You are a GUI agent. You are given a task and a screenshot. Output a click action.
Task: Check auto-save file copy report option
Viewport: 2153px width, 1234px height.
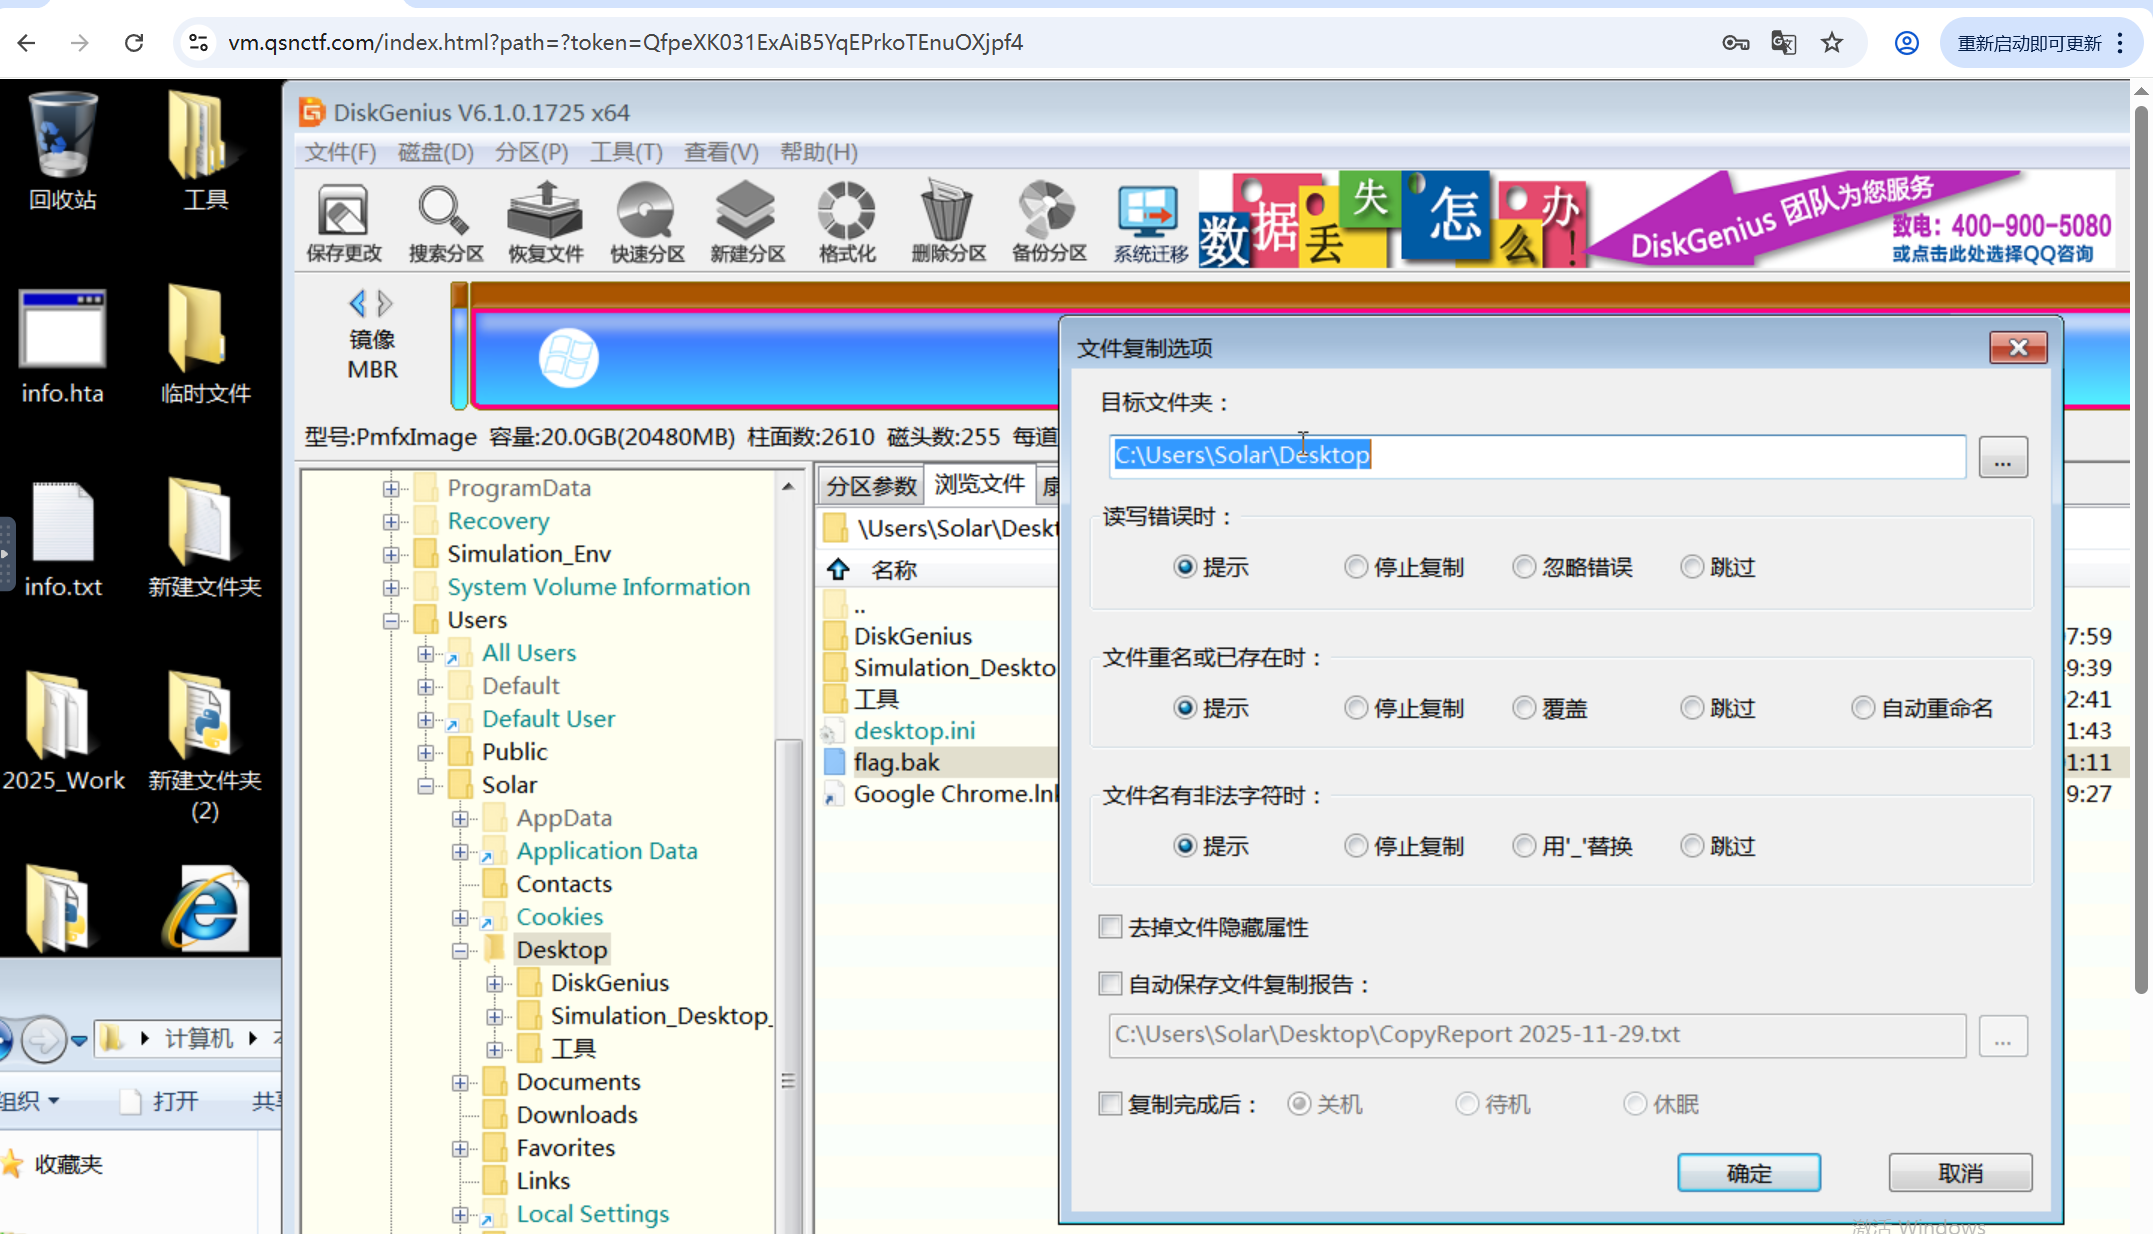coord(1110,984)
